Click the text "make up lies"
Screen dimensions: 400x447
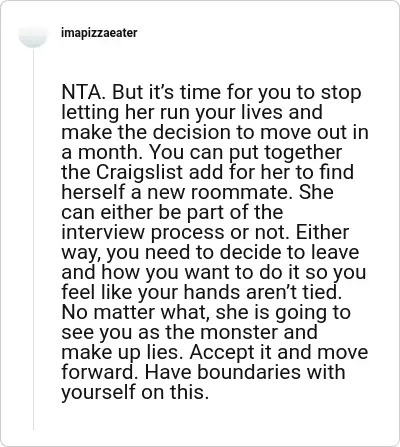[122, 352]
